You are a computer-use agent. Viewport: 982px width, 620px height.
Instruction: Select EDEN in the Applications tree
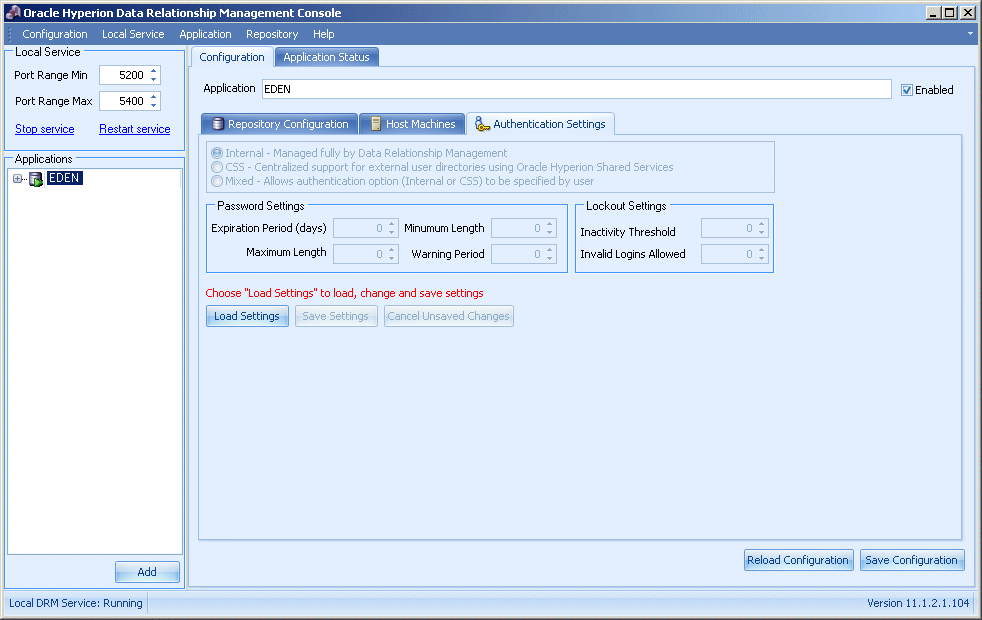coord(65,178)
